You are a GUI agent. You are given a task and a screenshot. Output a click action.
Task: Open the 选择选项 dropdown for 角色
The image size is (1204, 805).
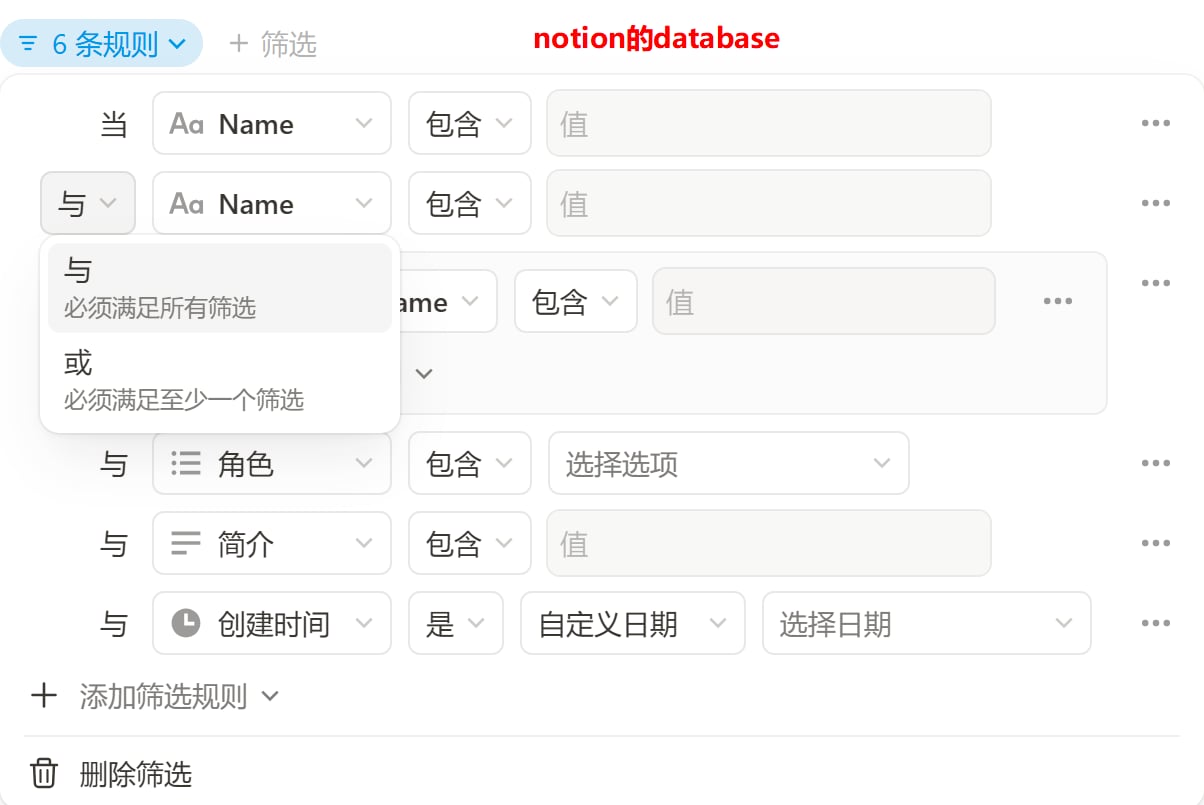728,463
